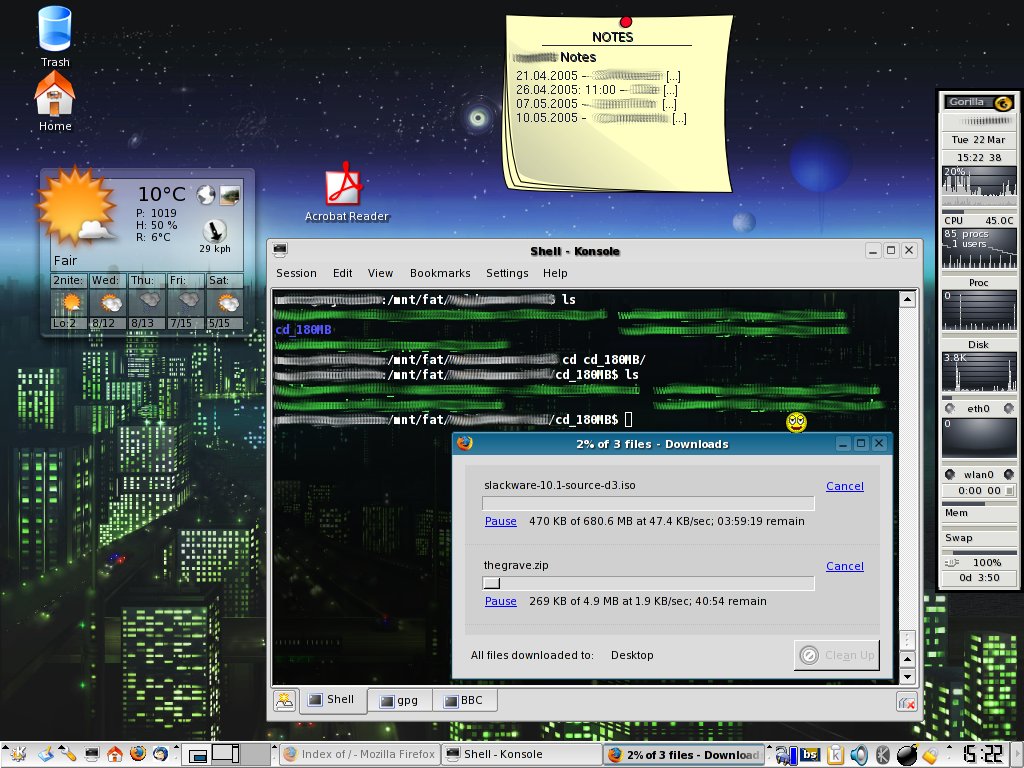Open the KDE K menu in the panel
This screenshot has height=768, width=1024.
[18, 754]
